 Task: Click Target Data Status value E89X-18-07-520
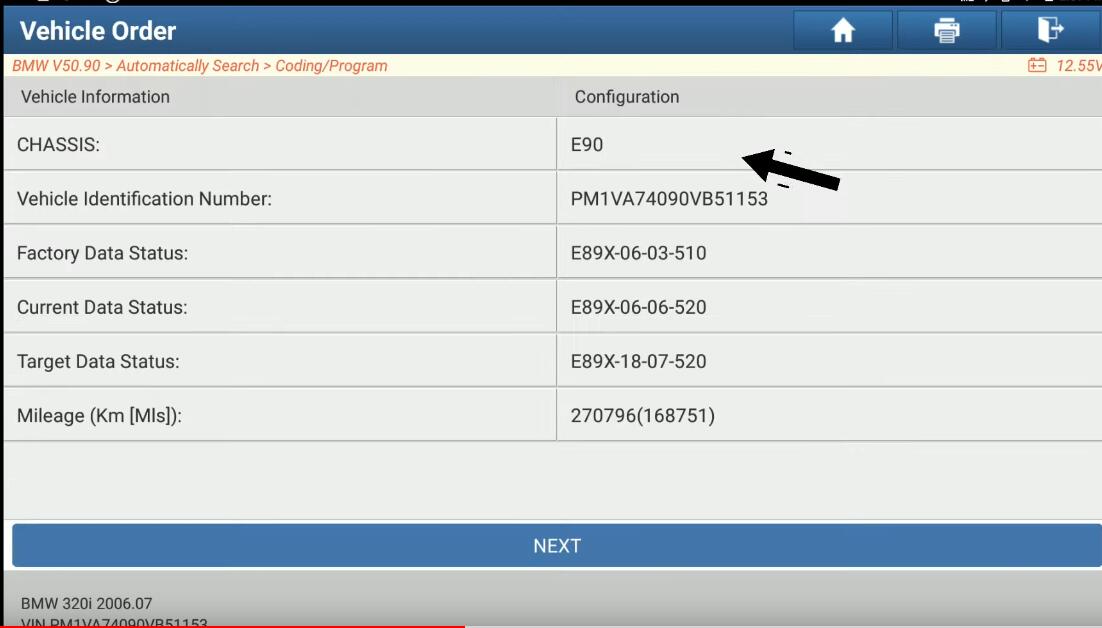click(x=638, y=361)
